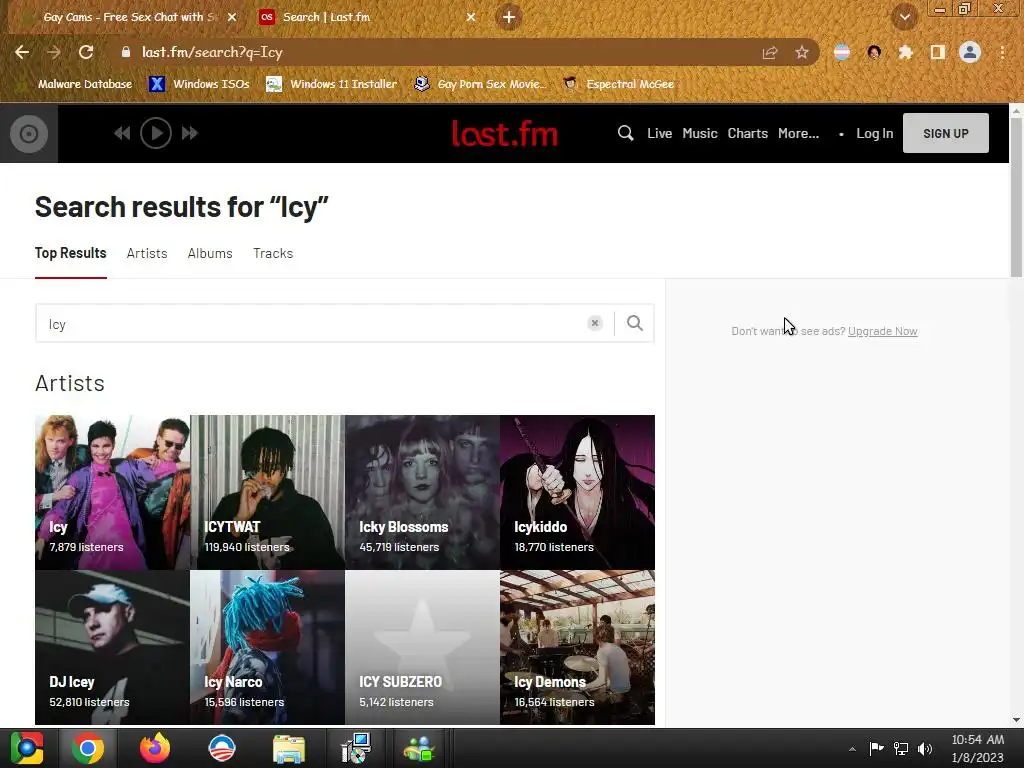Viewport: 1024px width, 768px height.
Task: Open the Icky Blossoms artist tile
Action: click(x=422, y=492)
